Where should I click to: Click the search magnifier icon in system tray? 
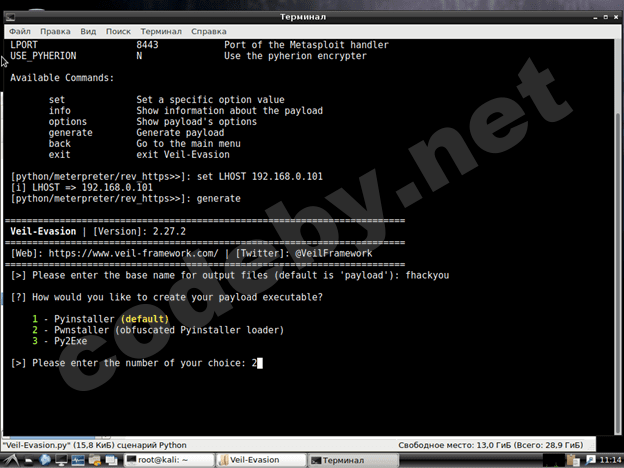590,460
